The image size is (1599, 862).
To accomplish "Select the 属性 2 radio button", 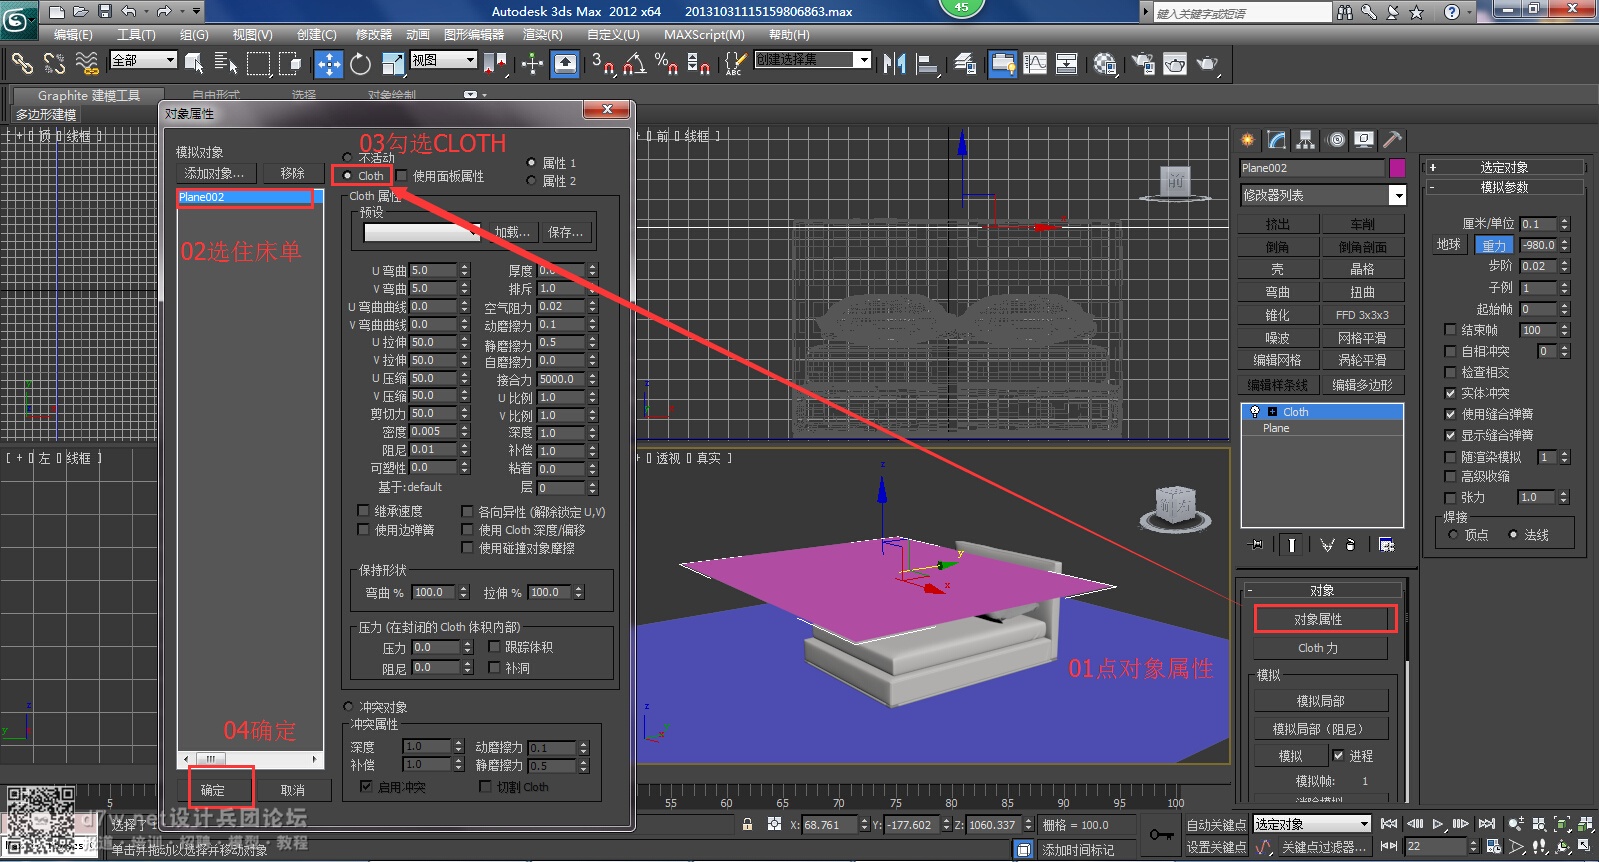I will point(532,181).
